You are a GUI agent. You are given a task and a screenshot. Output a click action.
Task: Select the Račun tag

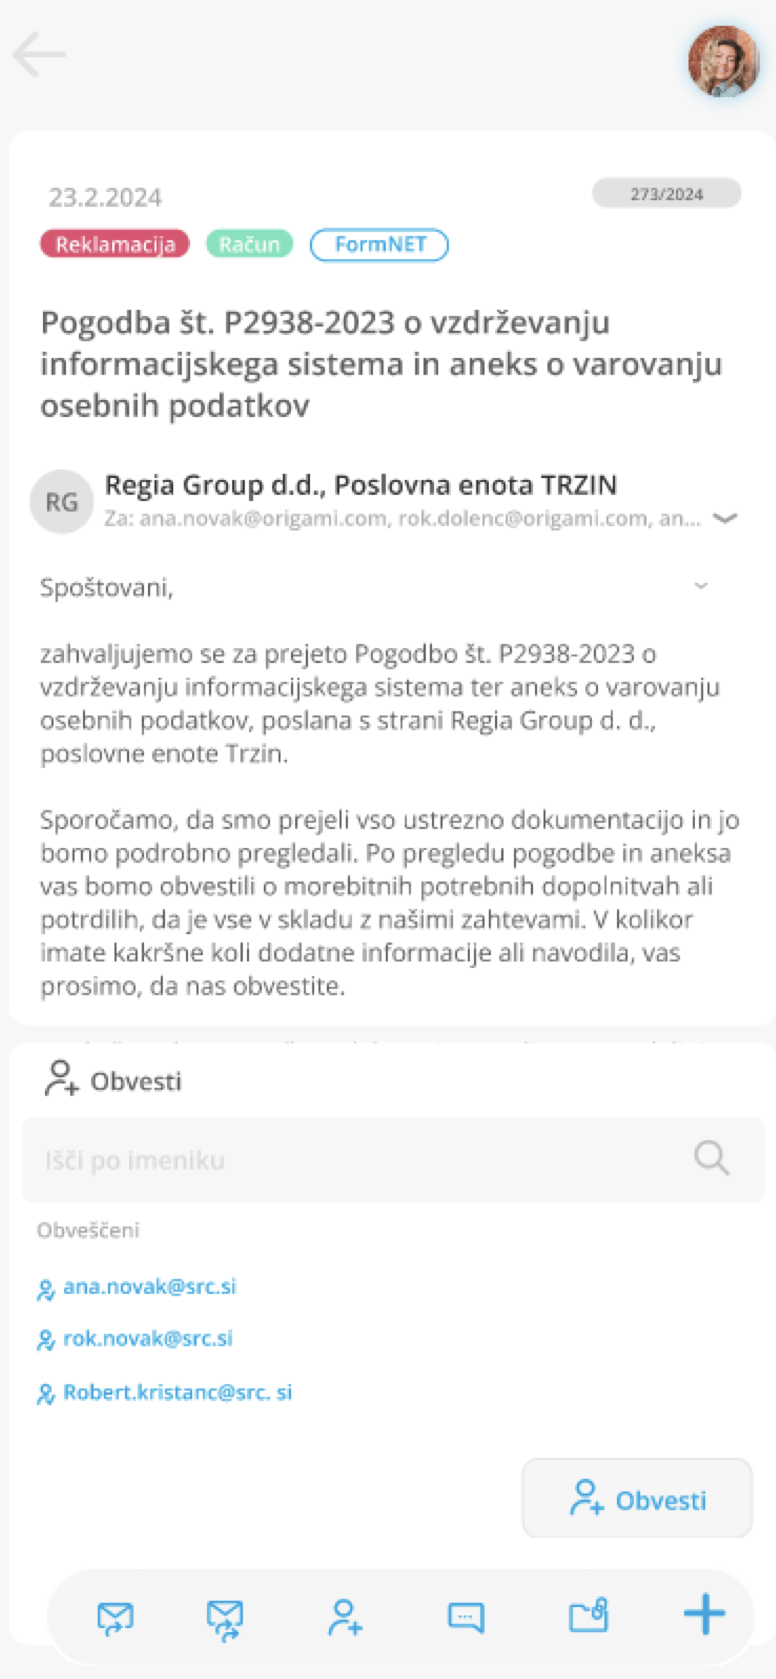point(249,244)
